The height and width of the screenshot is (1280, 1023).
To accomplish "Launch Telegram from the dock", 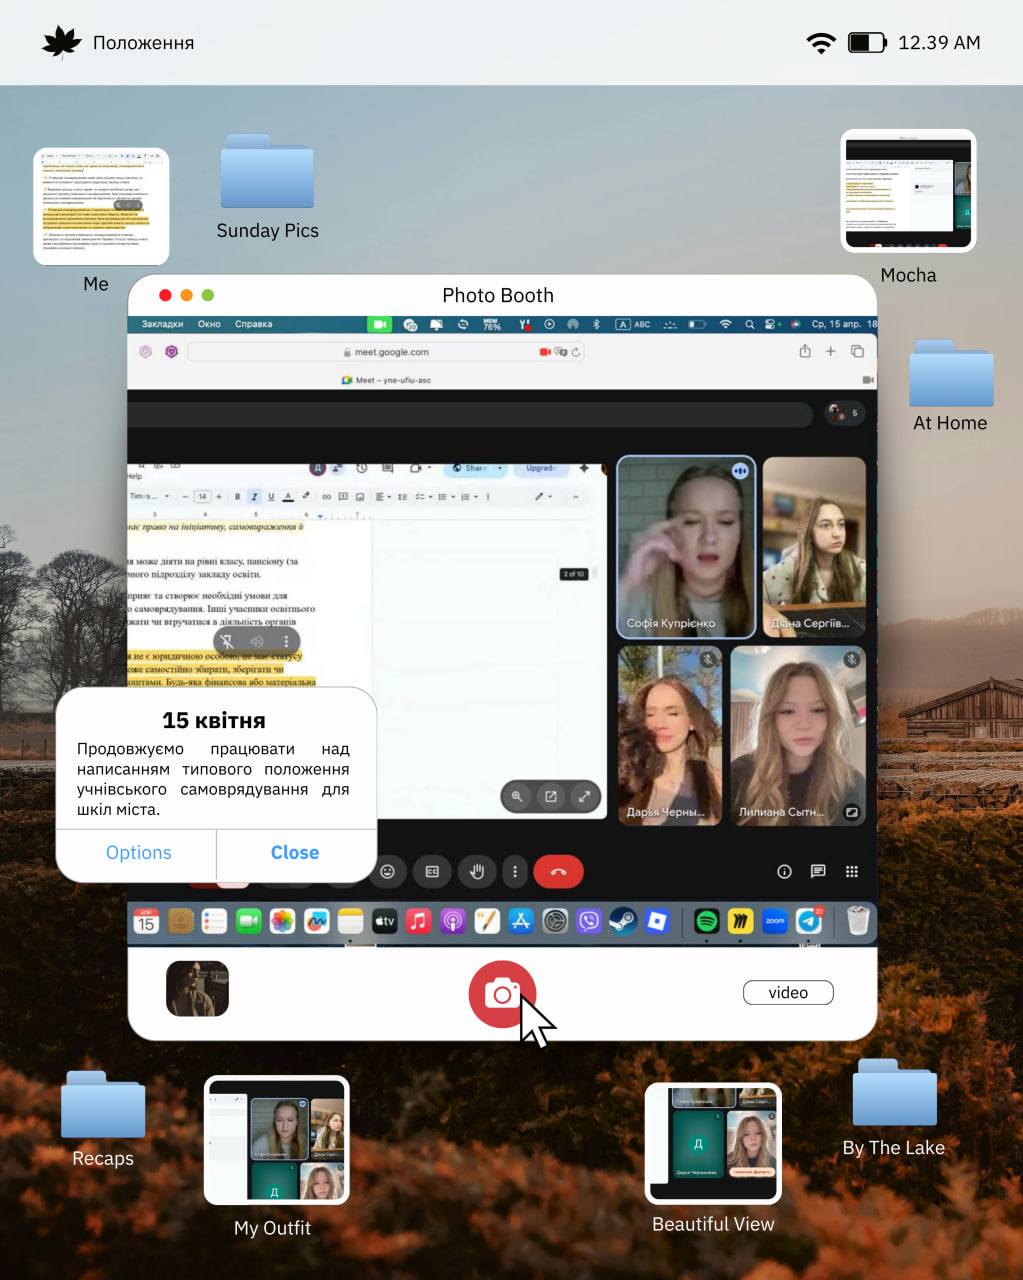I will coord(808,920).
